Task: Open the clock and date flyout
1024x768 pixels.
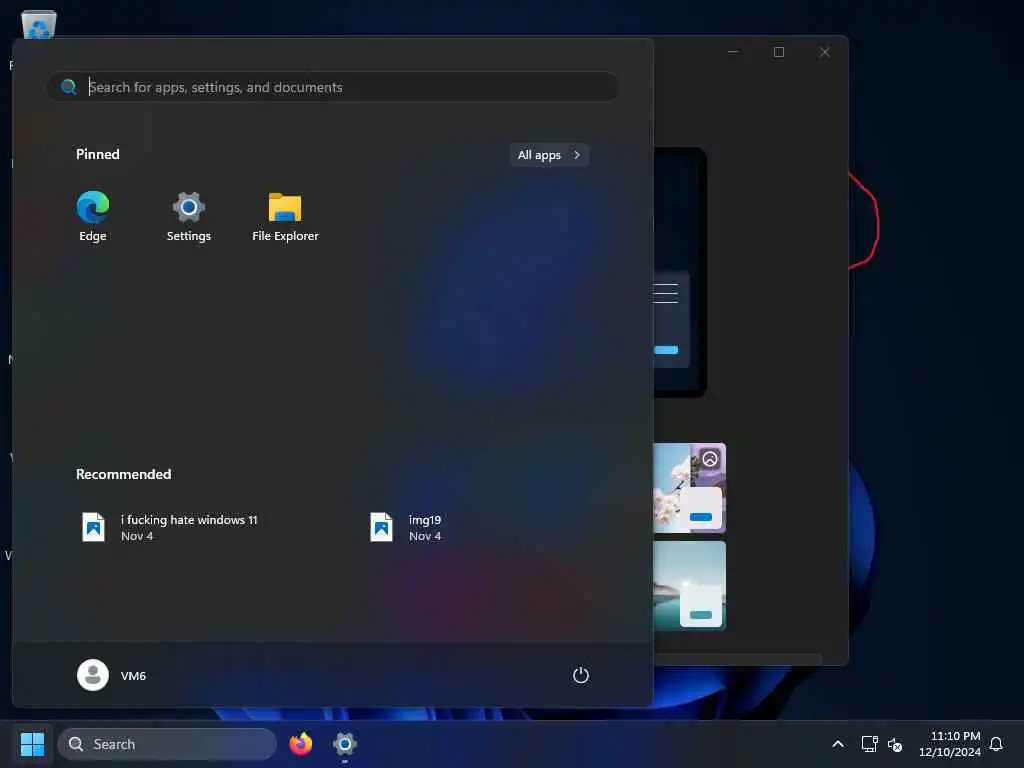Action: [950, 744]
